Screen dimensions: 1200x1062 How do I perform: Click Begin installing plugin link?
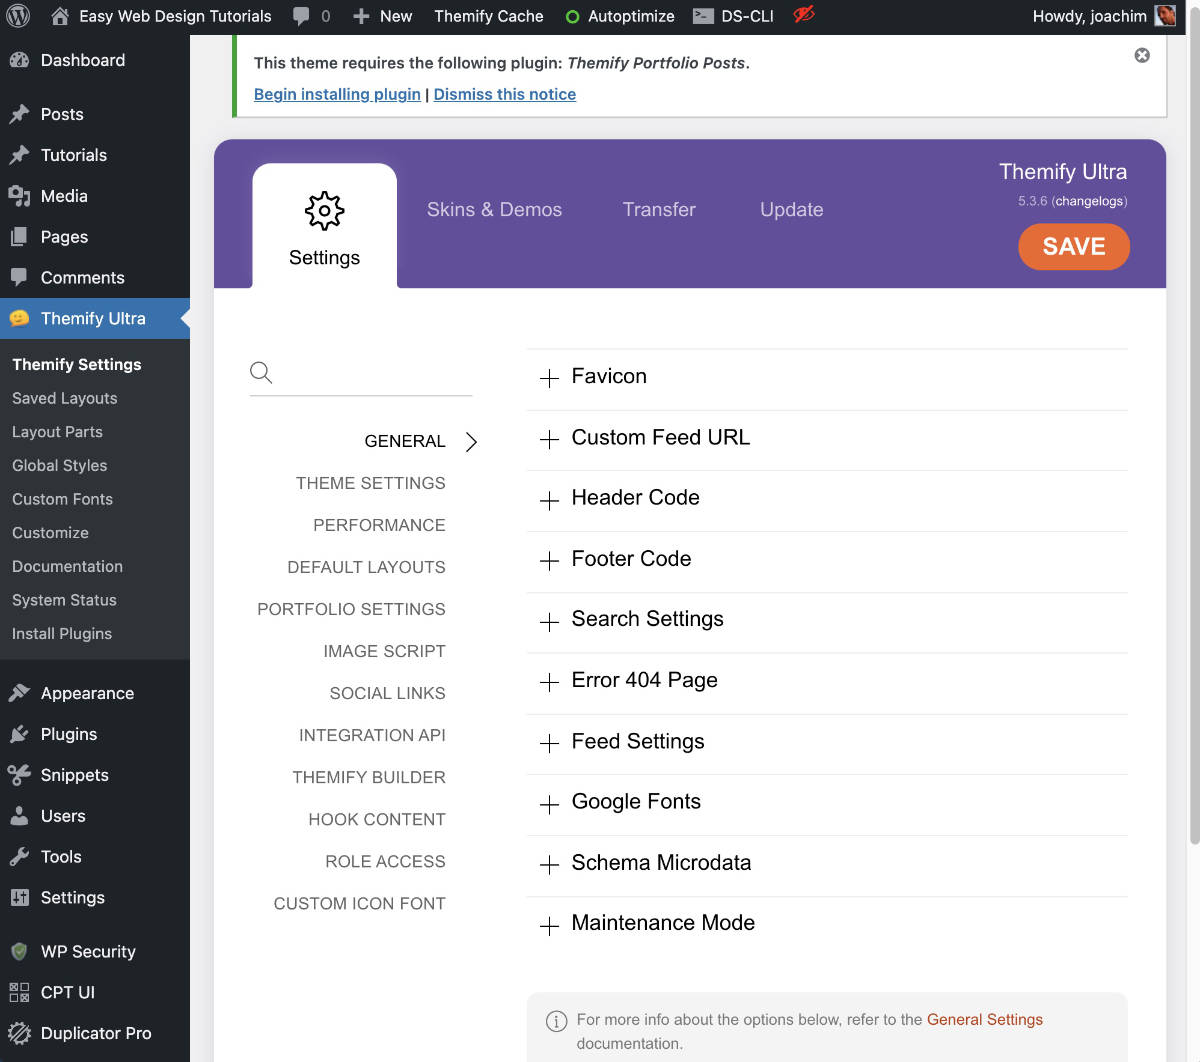[337, 94]
